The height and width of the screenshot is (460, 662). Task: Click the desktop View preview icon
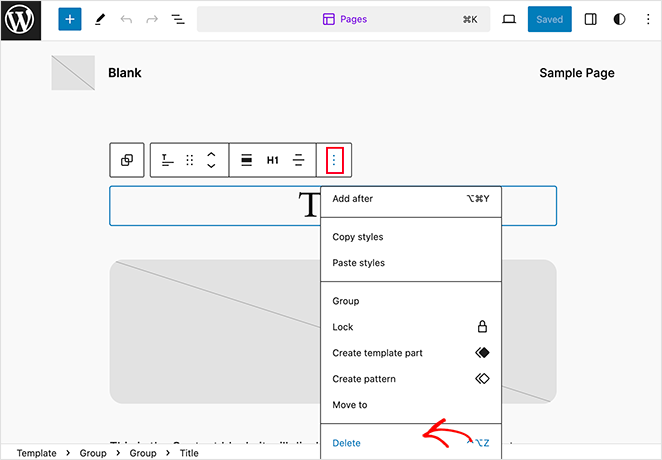tap(508, 19)
